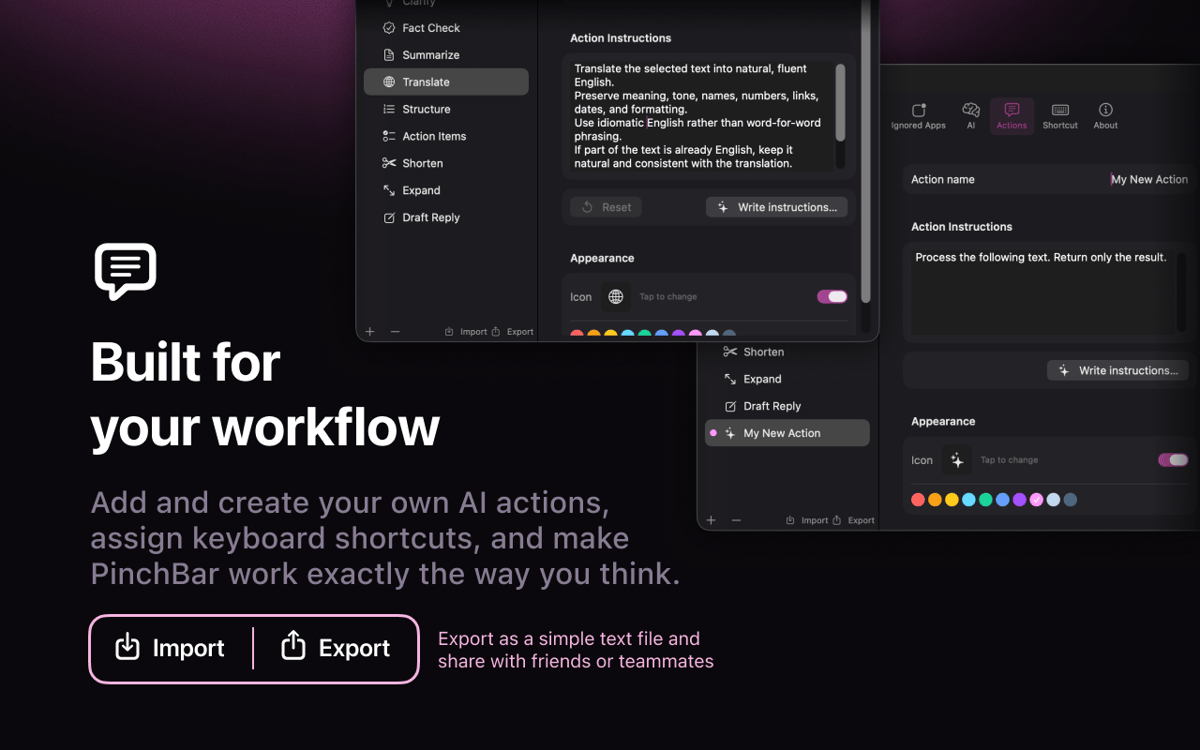The width and height of the screenshot is (1200, 750).
Task: Click the globe icon picker under Appearance
Action: 616,297
